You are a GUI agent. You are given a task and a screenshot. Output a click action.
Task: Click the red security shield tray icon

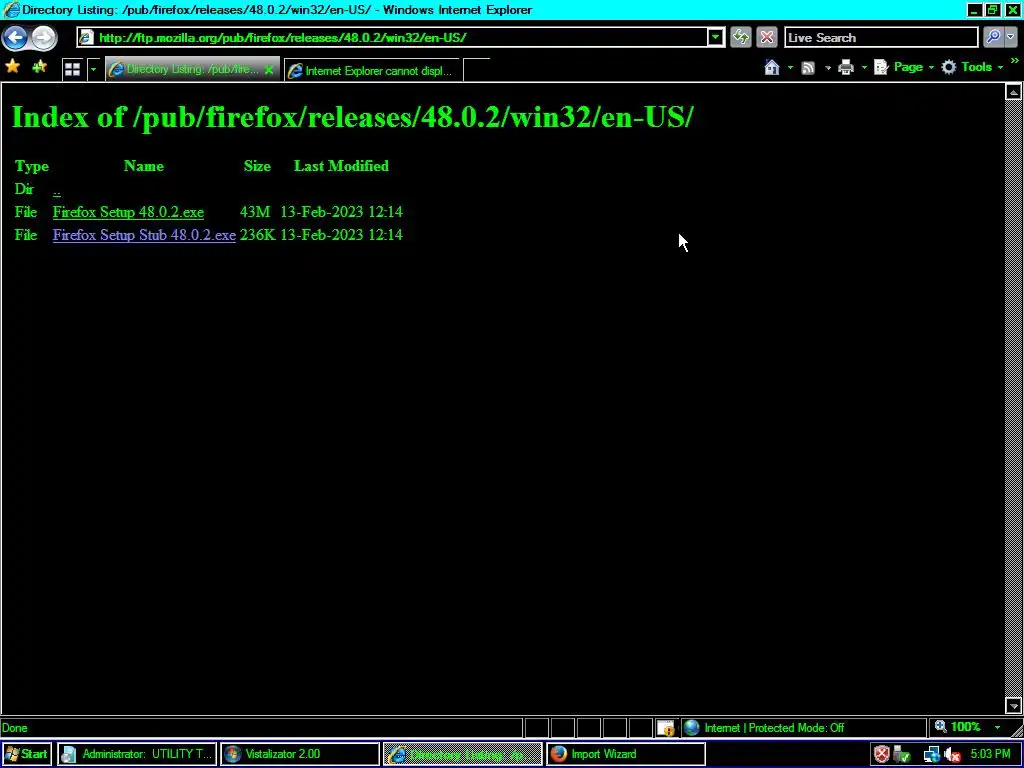(882, 754)
